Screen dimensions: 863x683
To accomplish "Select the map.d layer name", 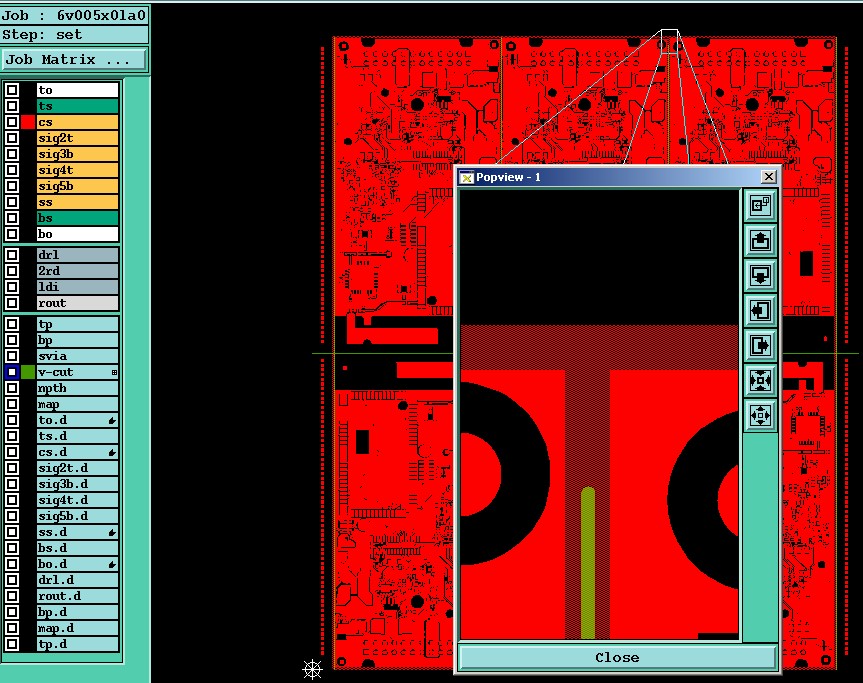I will (77, 628).
